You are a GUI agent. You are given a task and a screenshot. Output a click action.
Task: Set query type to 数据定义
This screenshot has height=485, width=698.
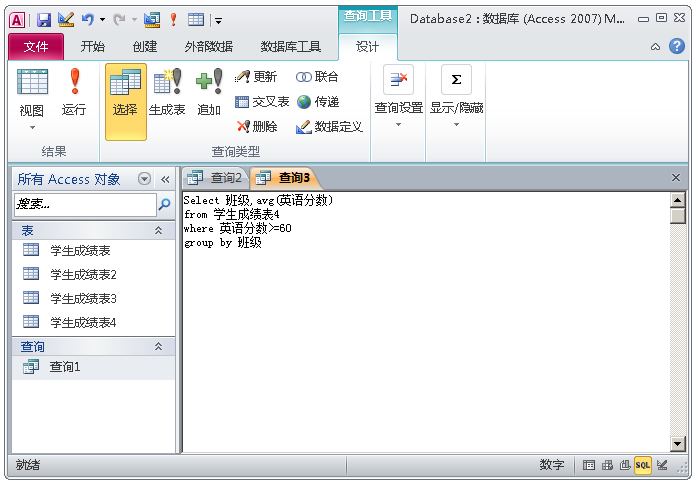329,127
